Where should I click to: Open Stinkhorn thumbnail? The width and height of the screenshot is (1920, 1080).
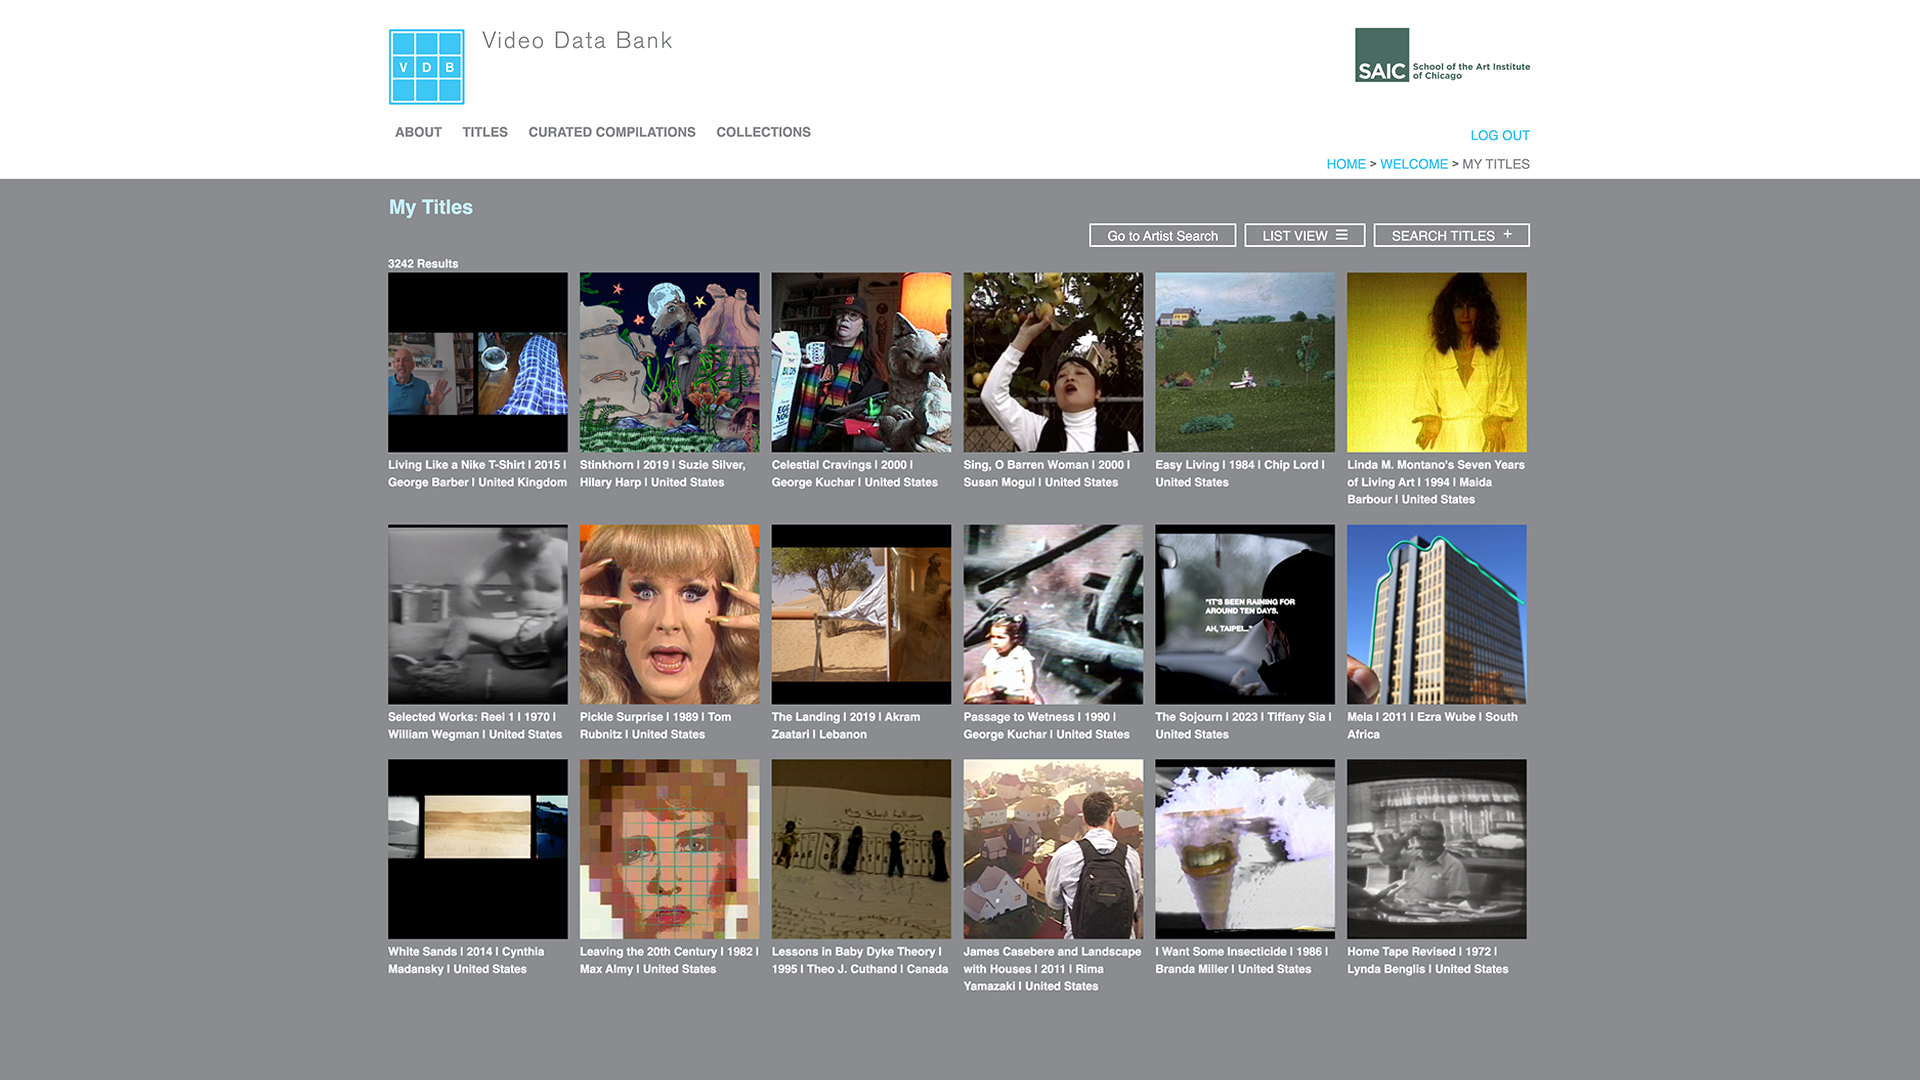click(670, 362)
